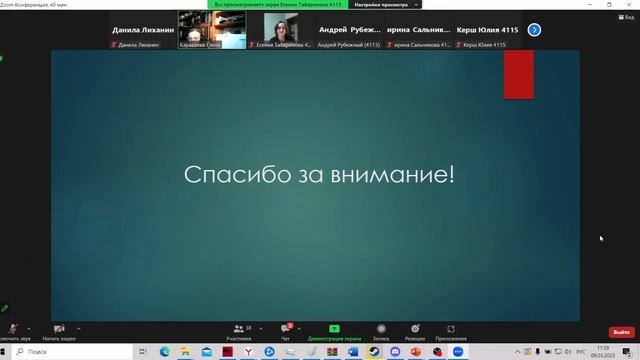This screenshot has width=640, height=360.
Task: Switch to Zoom taskbar icon
Action: [x=458, y=351]
